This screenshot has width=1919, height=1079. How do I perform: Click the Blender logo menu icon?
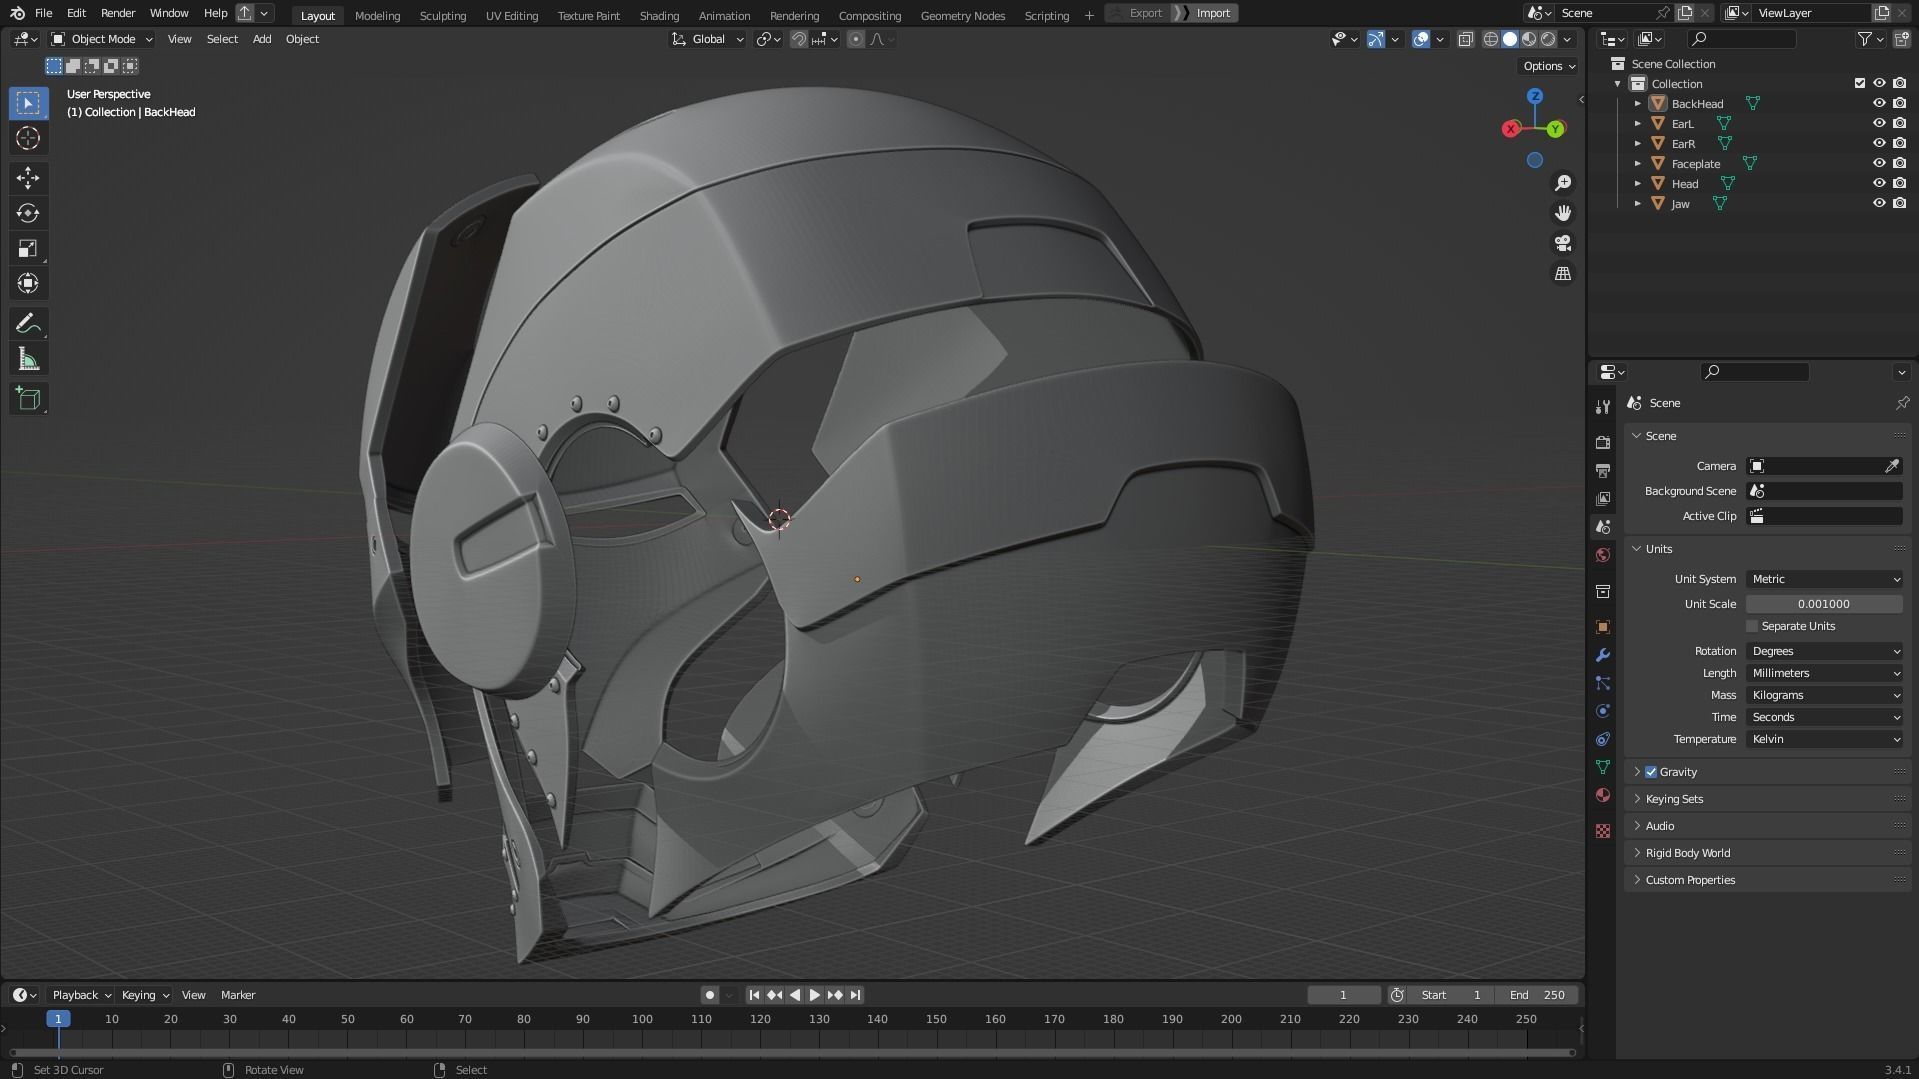click(17, 13)
